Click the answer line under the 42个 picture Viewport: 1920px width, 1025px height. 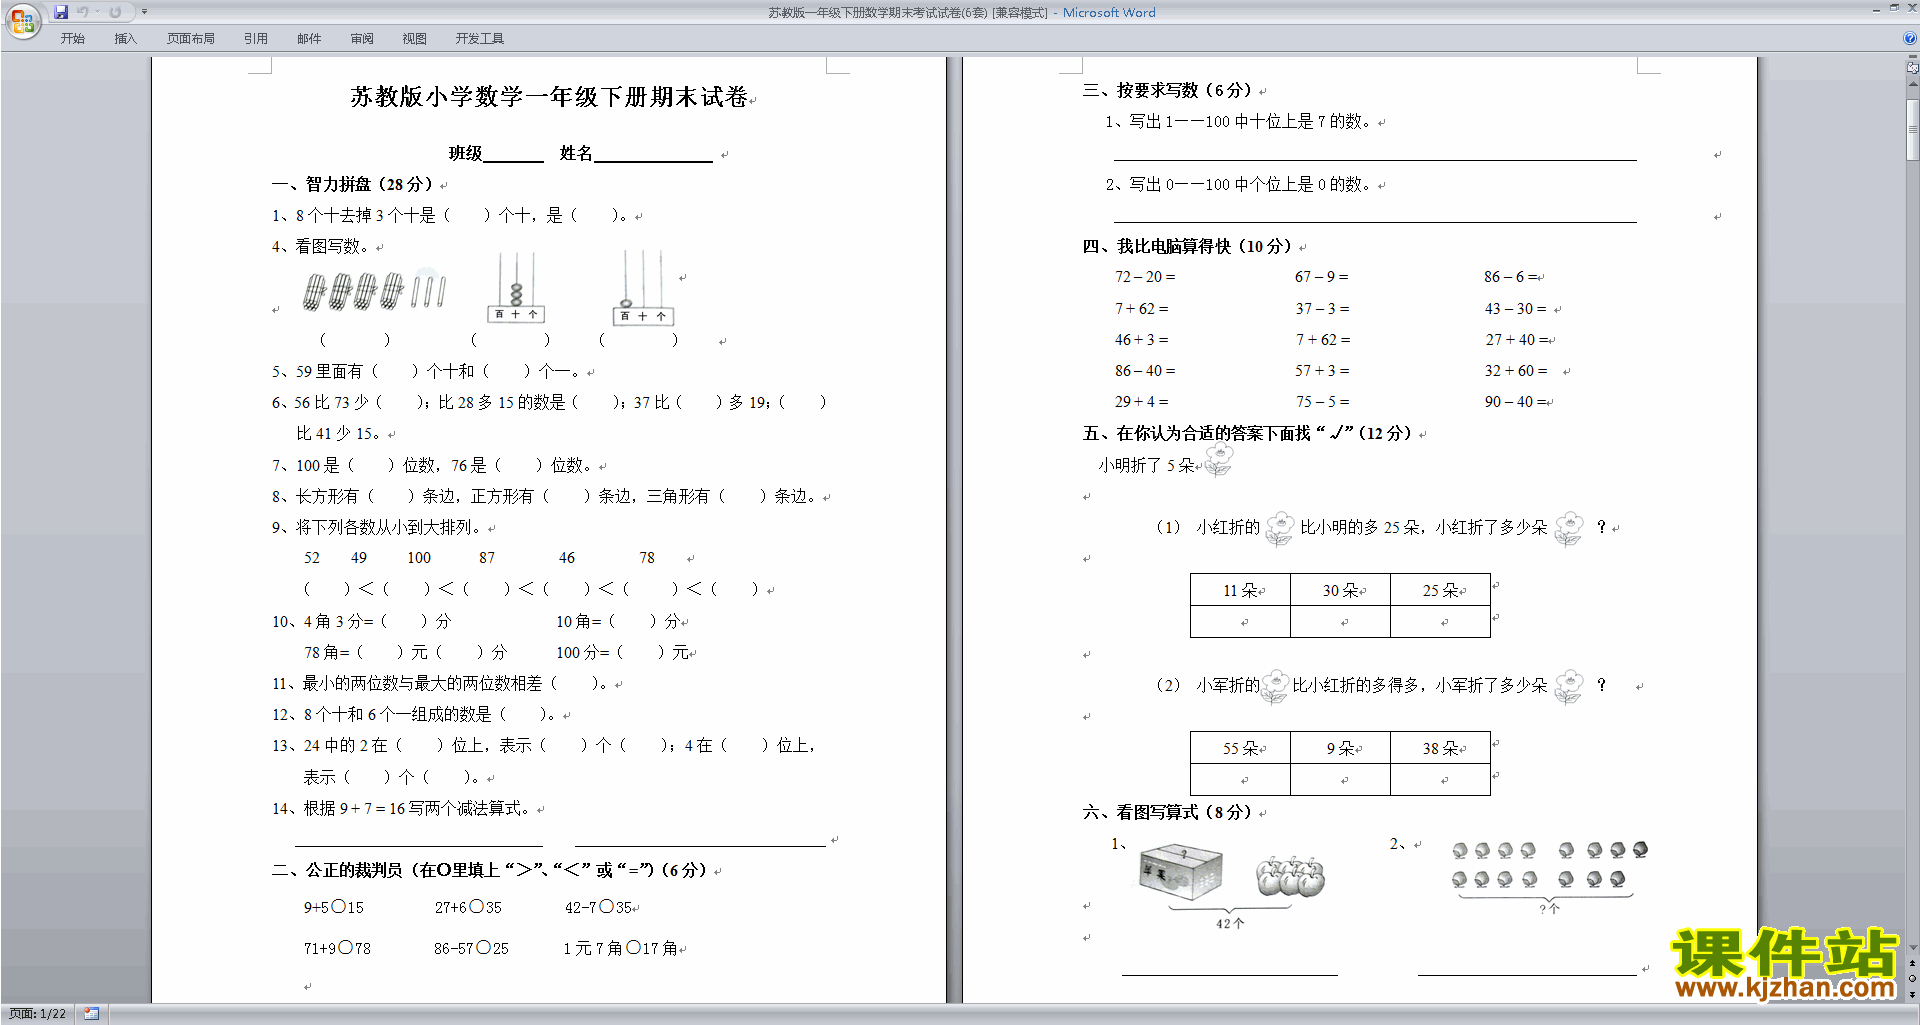point(1230,973)
